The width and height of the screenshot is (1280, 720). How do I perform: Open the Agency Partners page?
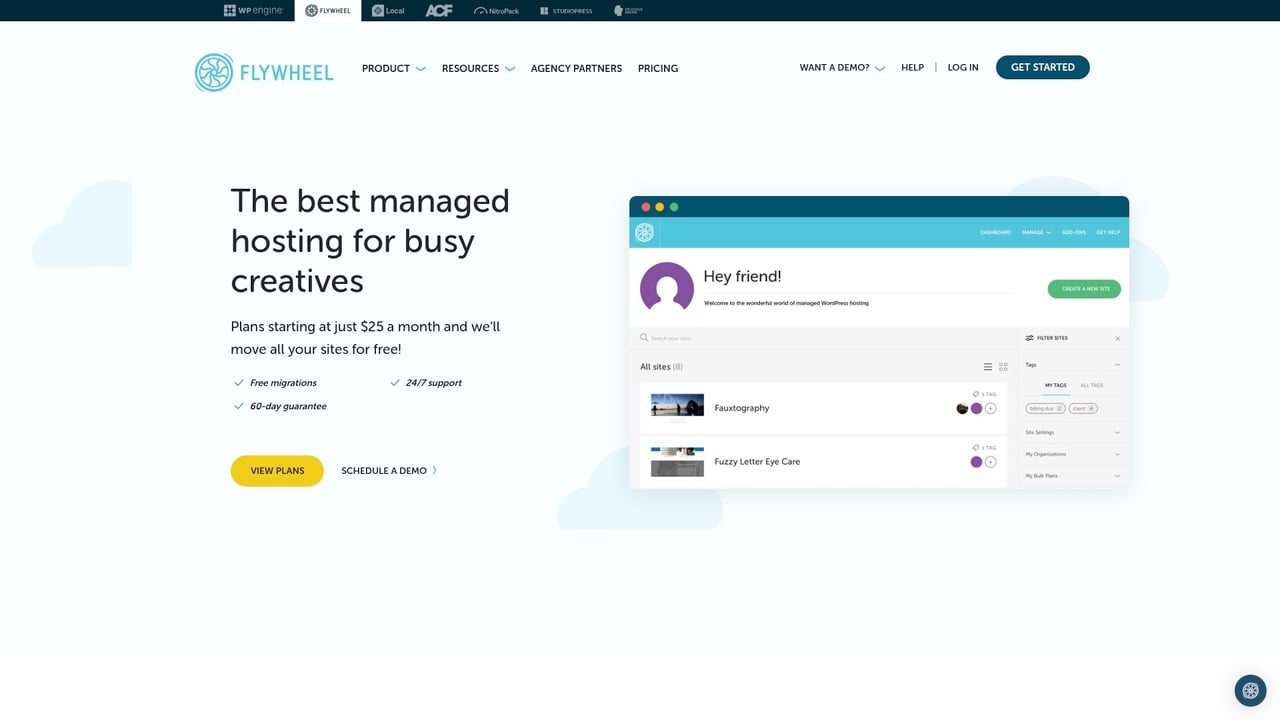576,68
